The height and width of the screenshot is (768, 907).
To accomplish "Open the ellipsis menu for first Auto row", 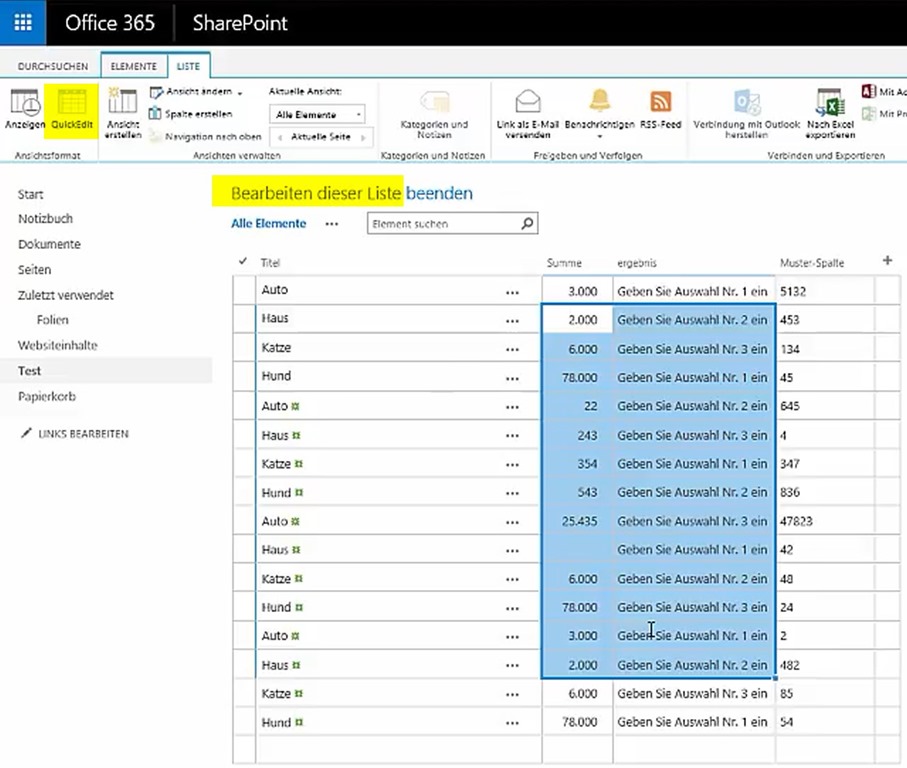I will click(x=513, y=293).
